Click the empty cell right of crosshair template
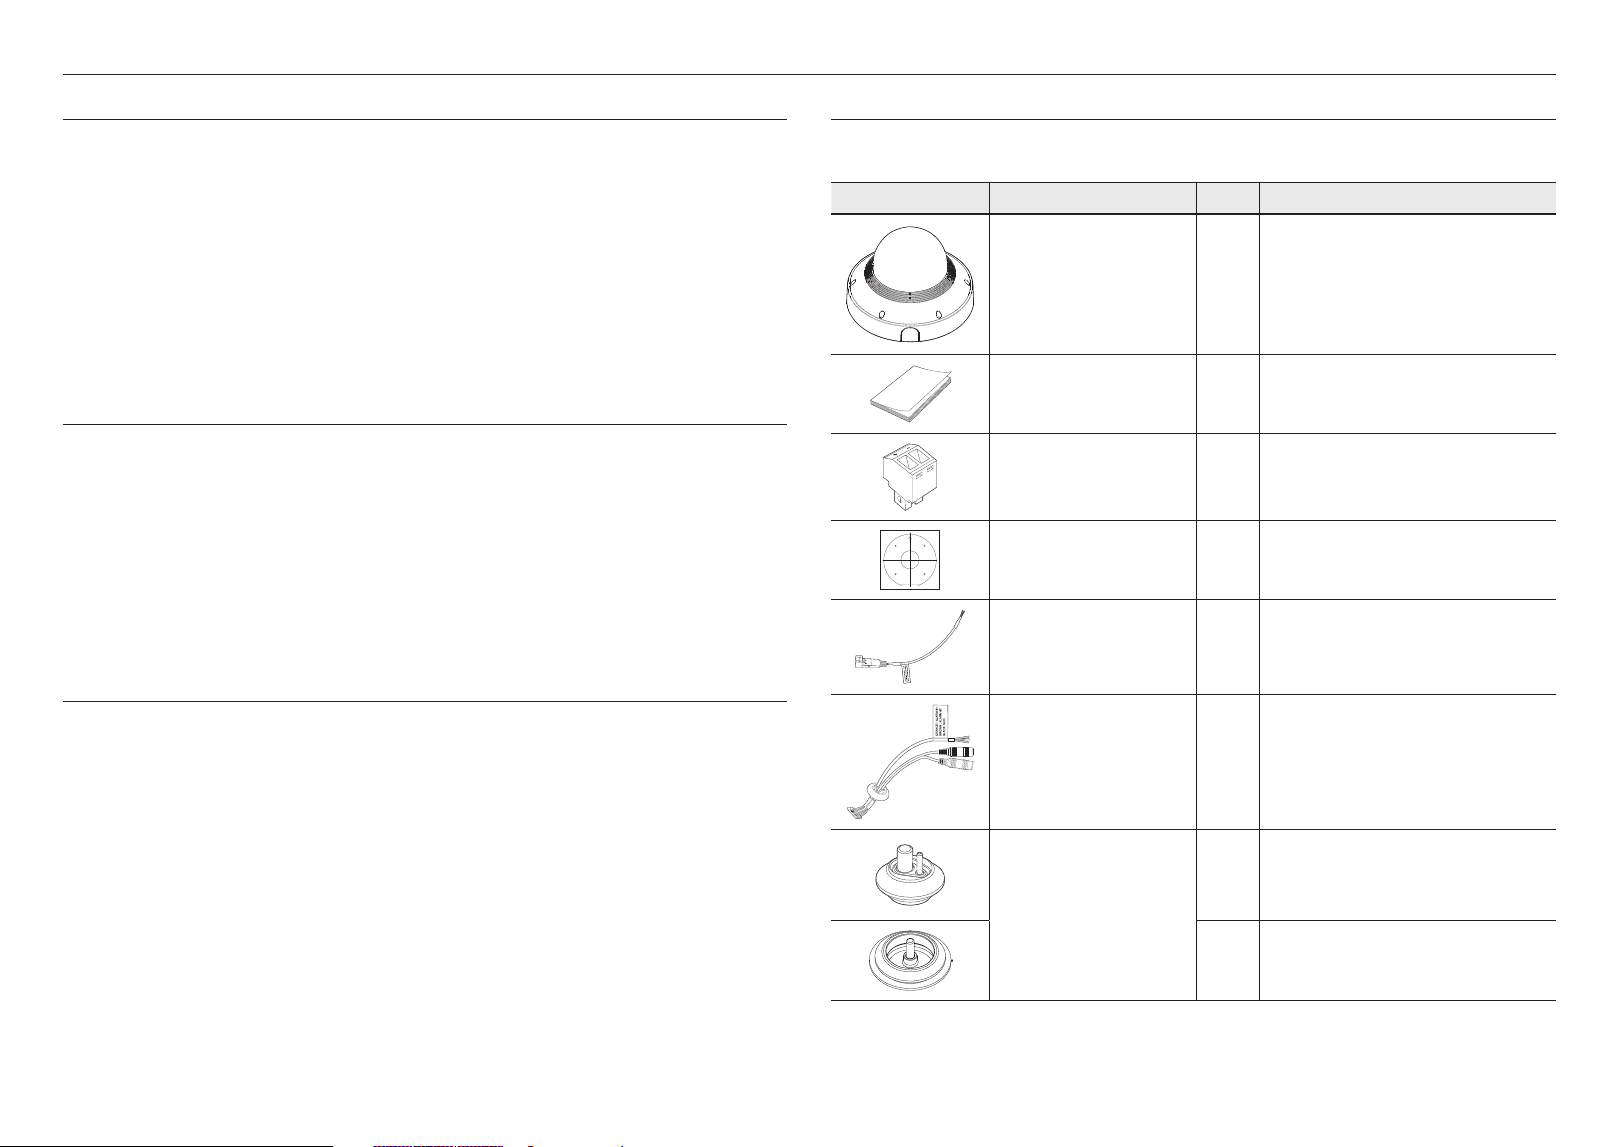The width and height of the screenshot is (1620, 1147). coord(1092,560)
